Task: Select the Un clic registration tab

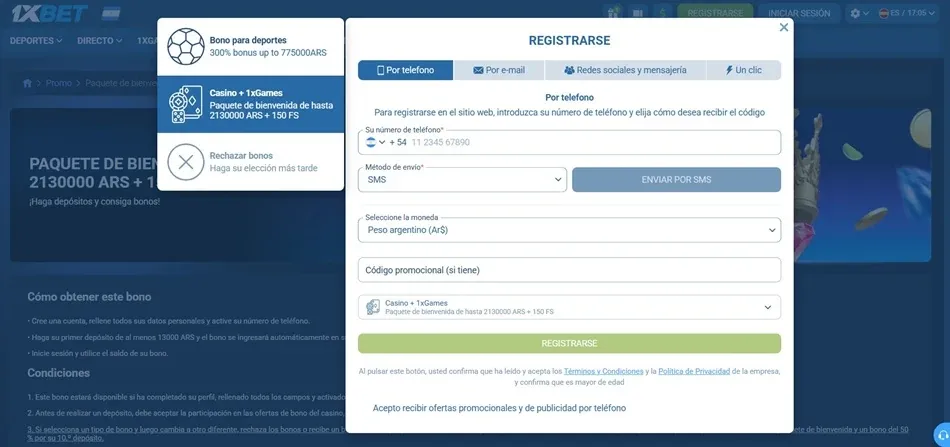Action: tap(743, 70)
